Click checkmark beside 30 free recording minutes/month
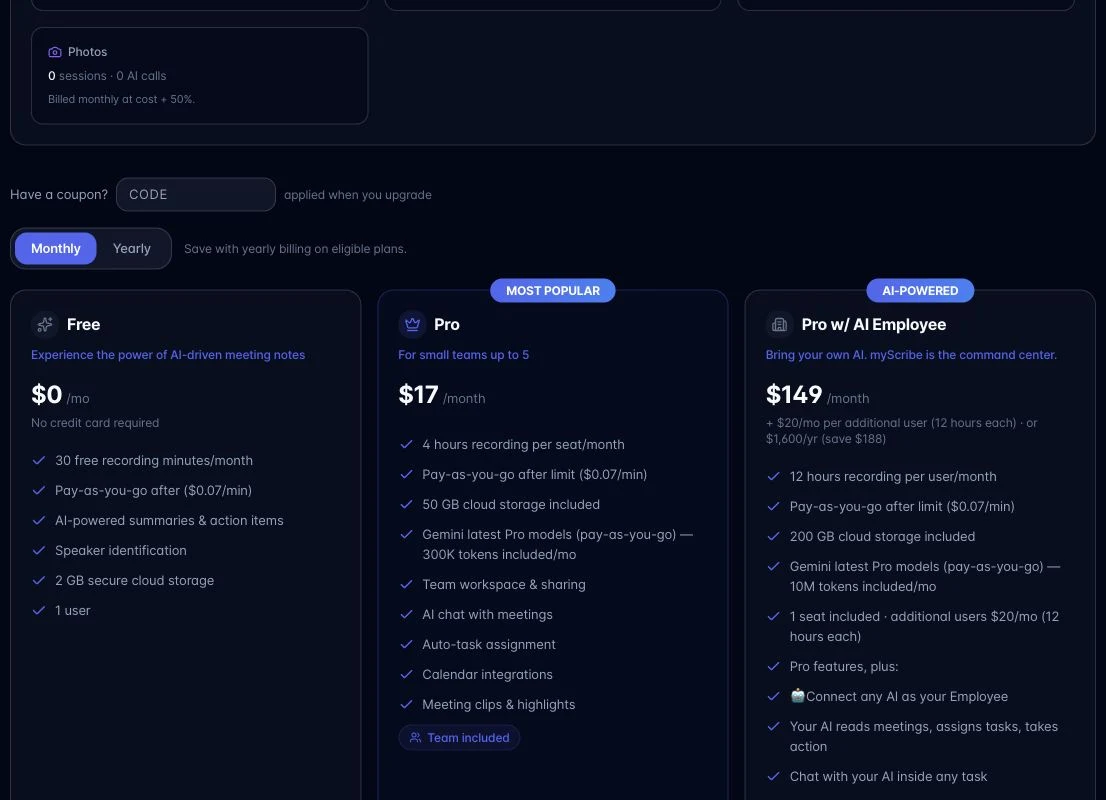 pos(39,460)
